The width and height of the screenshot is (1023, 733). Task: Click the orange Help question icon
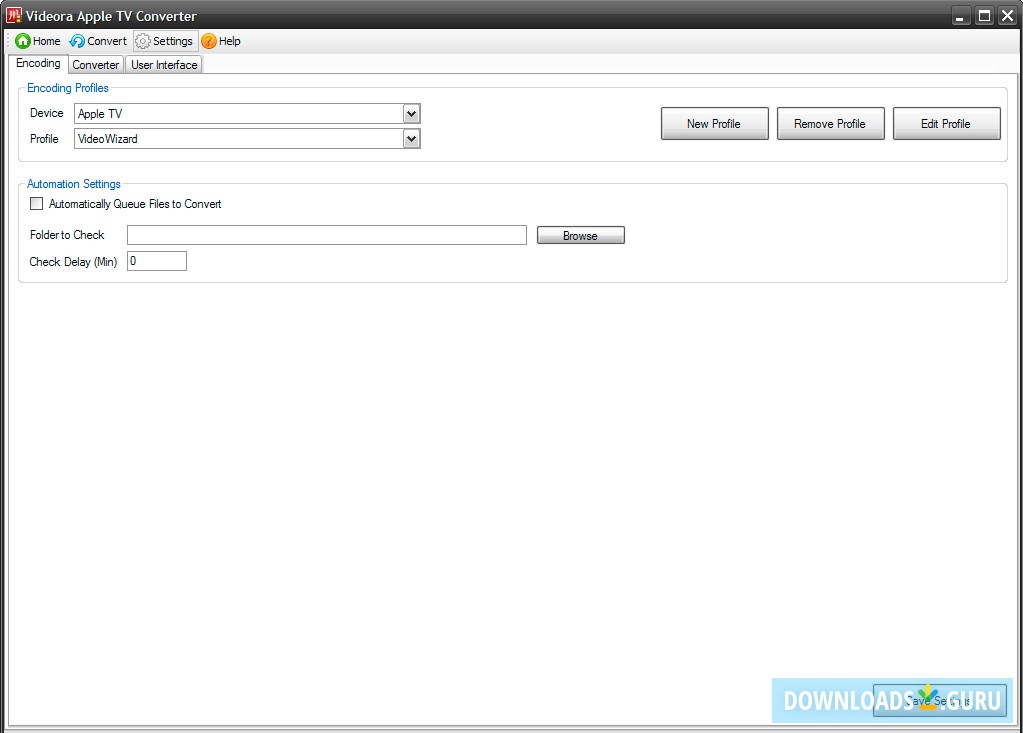209,41
